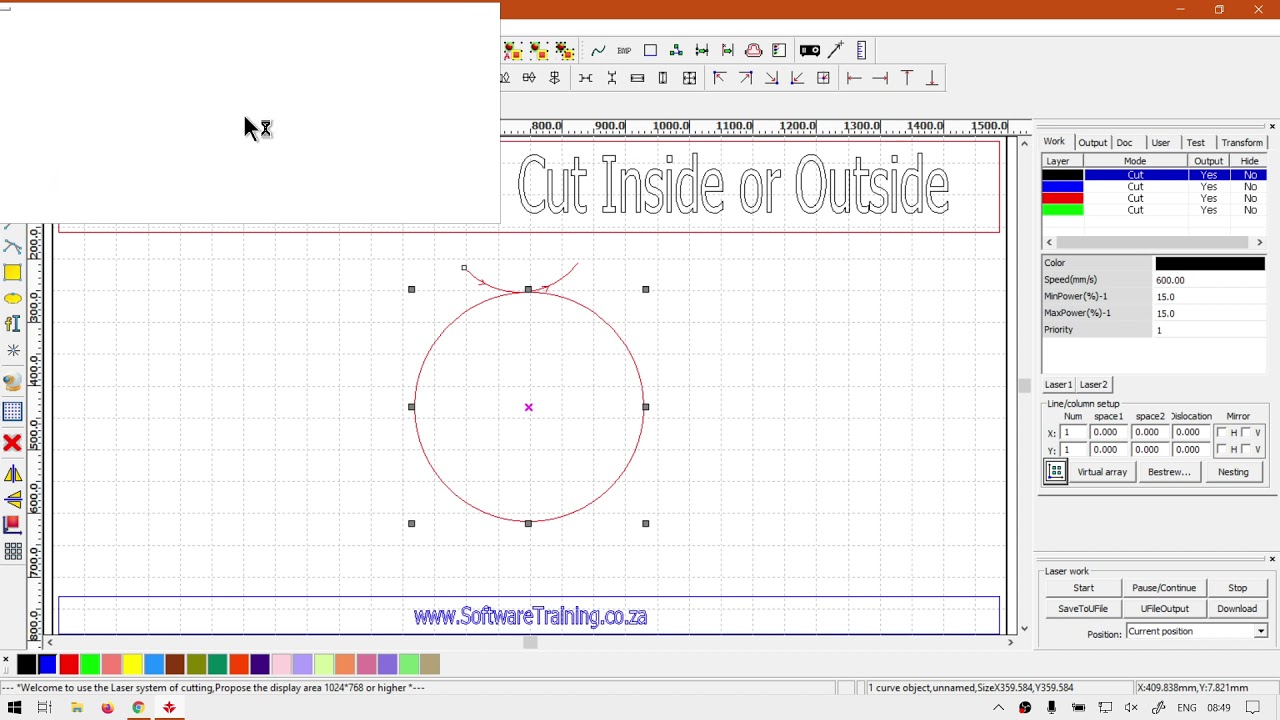
Task: Switch to the Output tab
Action: pos(1092,143)
